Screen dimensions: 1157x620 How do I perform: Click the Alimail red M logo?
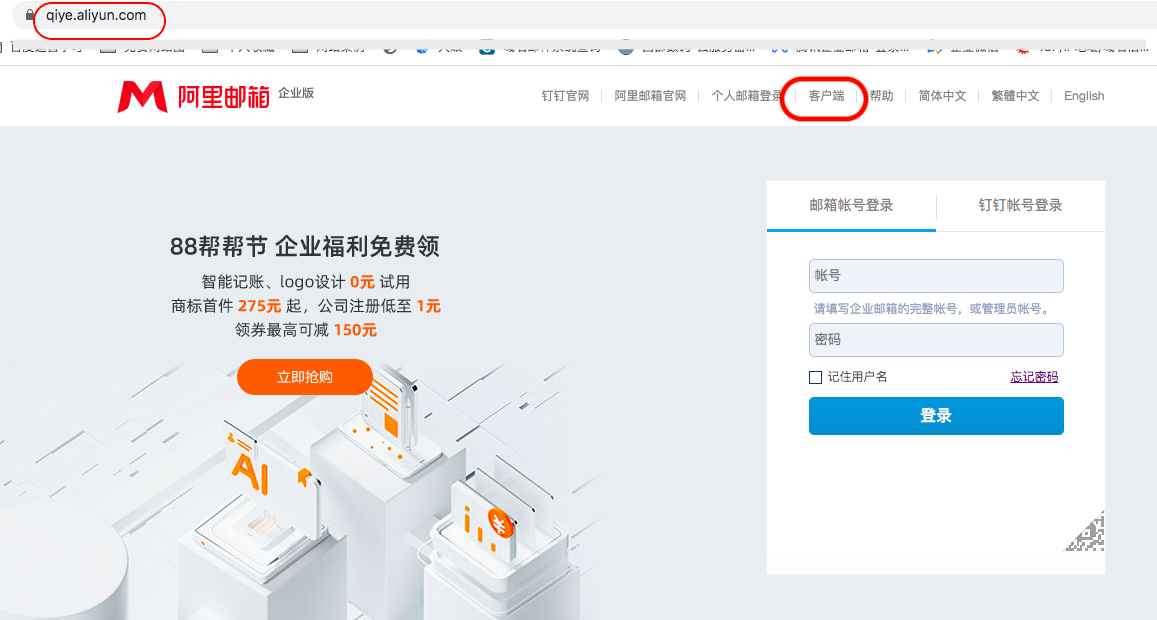click(142, 97)
